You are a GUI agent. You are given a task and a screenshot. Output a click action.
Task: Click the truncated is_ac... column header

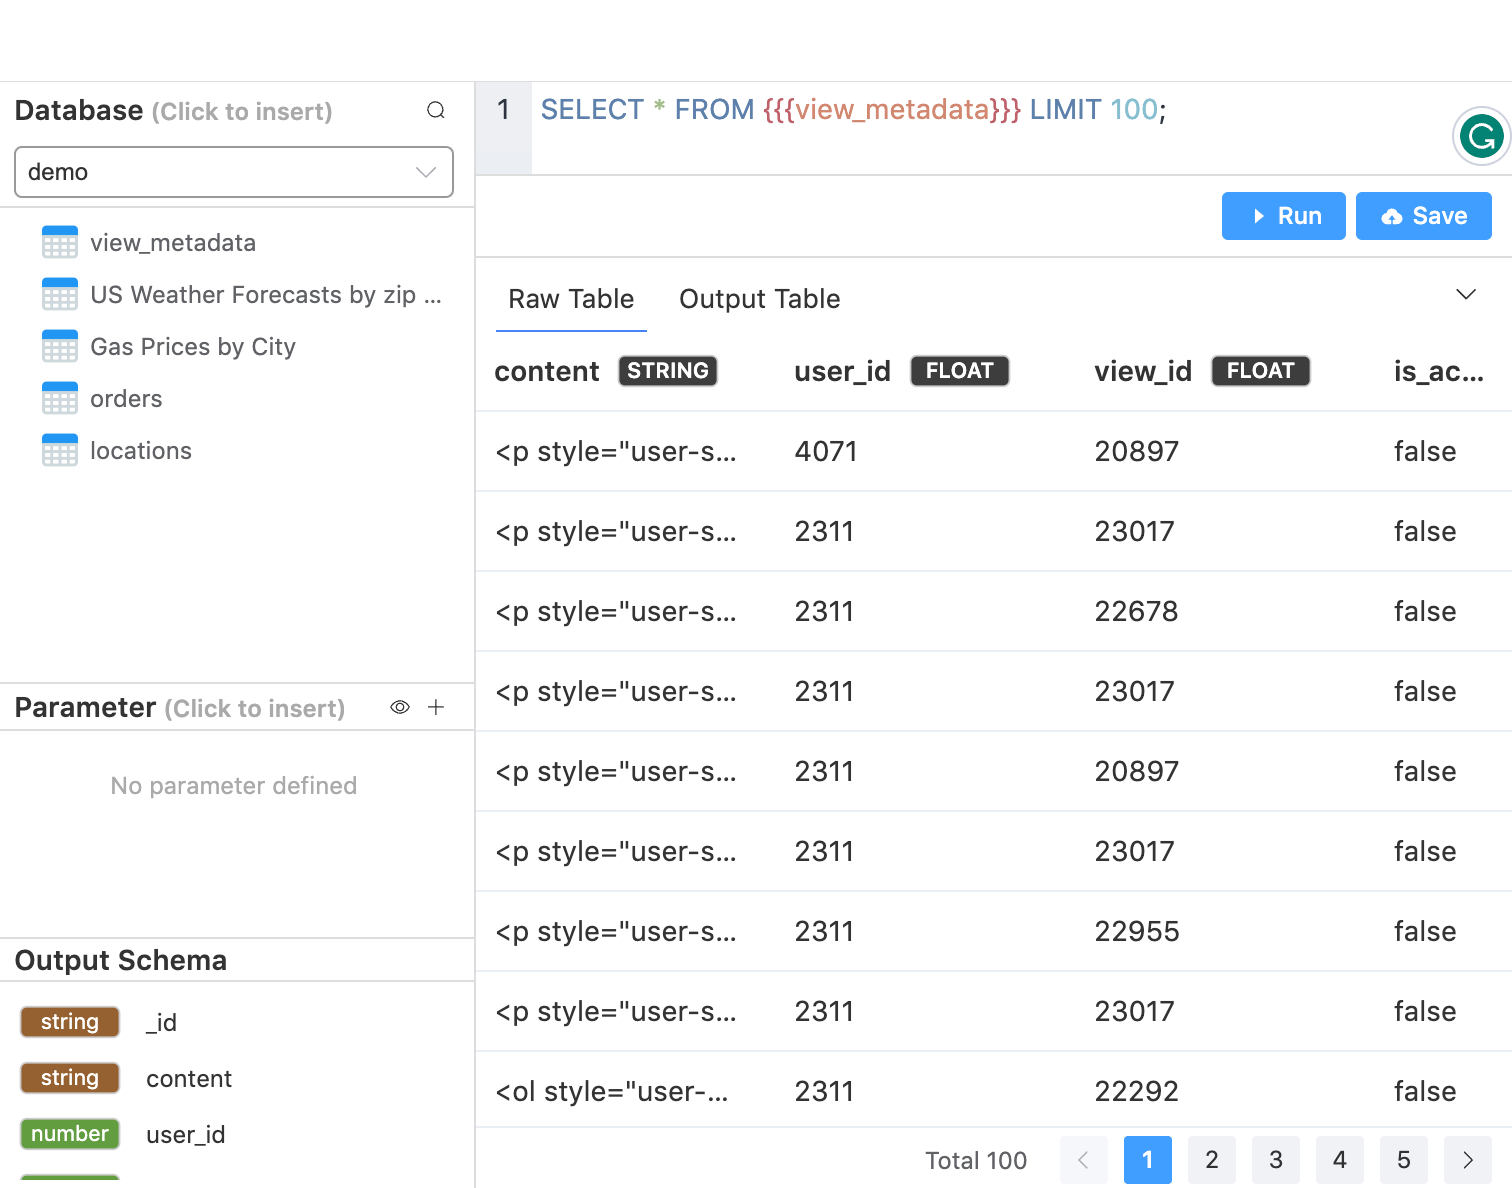pos(1439,371)
